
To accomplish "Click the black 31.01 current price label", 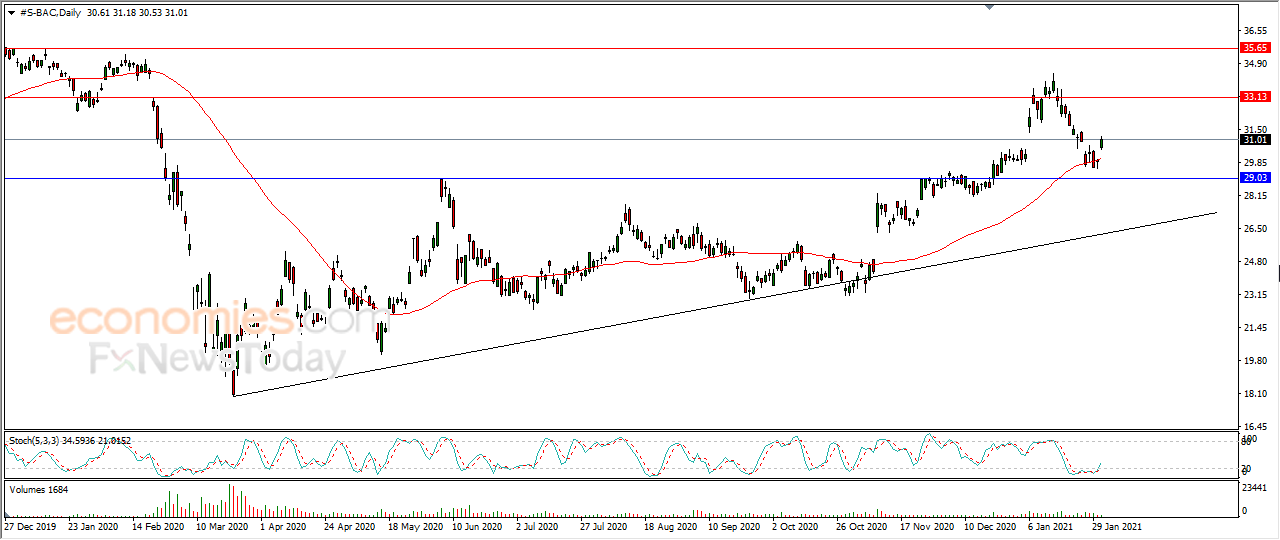I will [x=1254, y=140].
